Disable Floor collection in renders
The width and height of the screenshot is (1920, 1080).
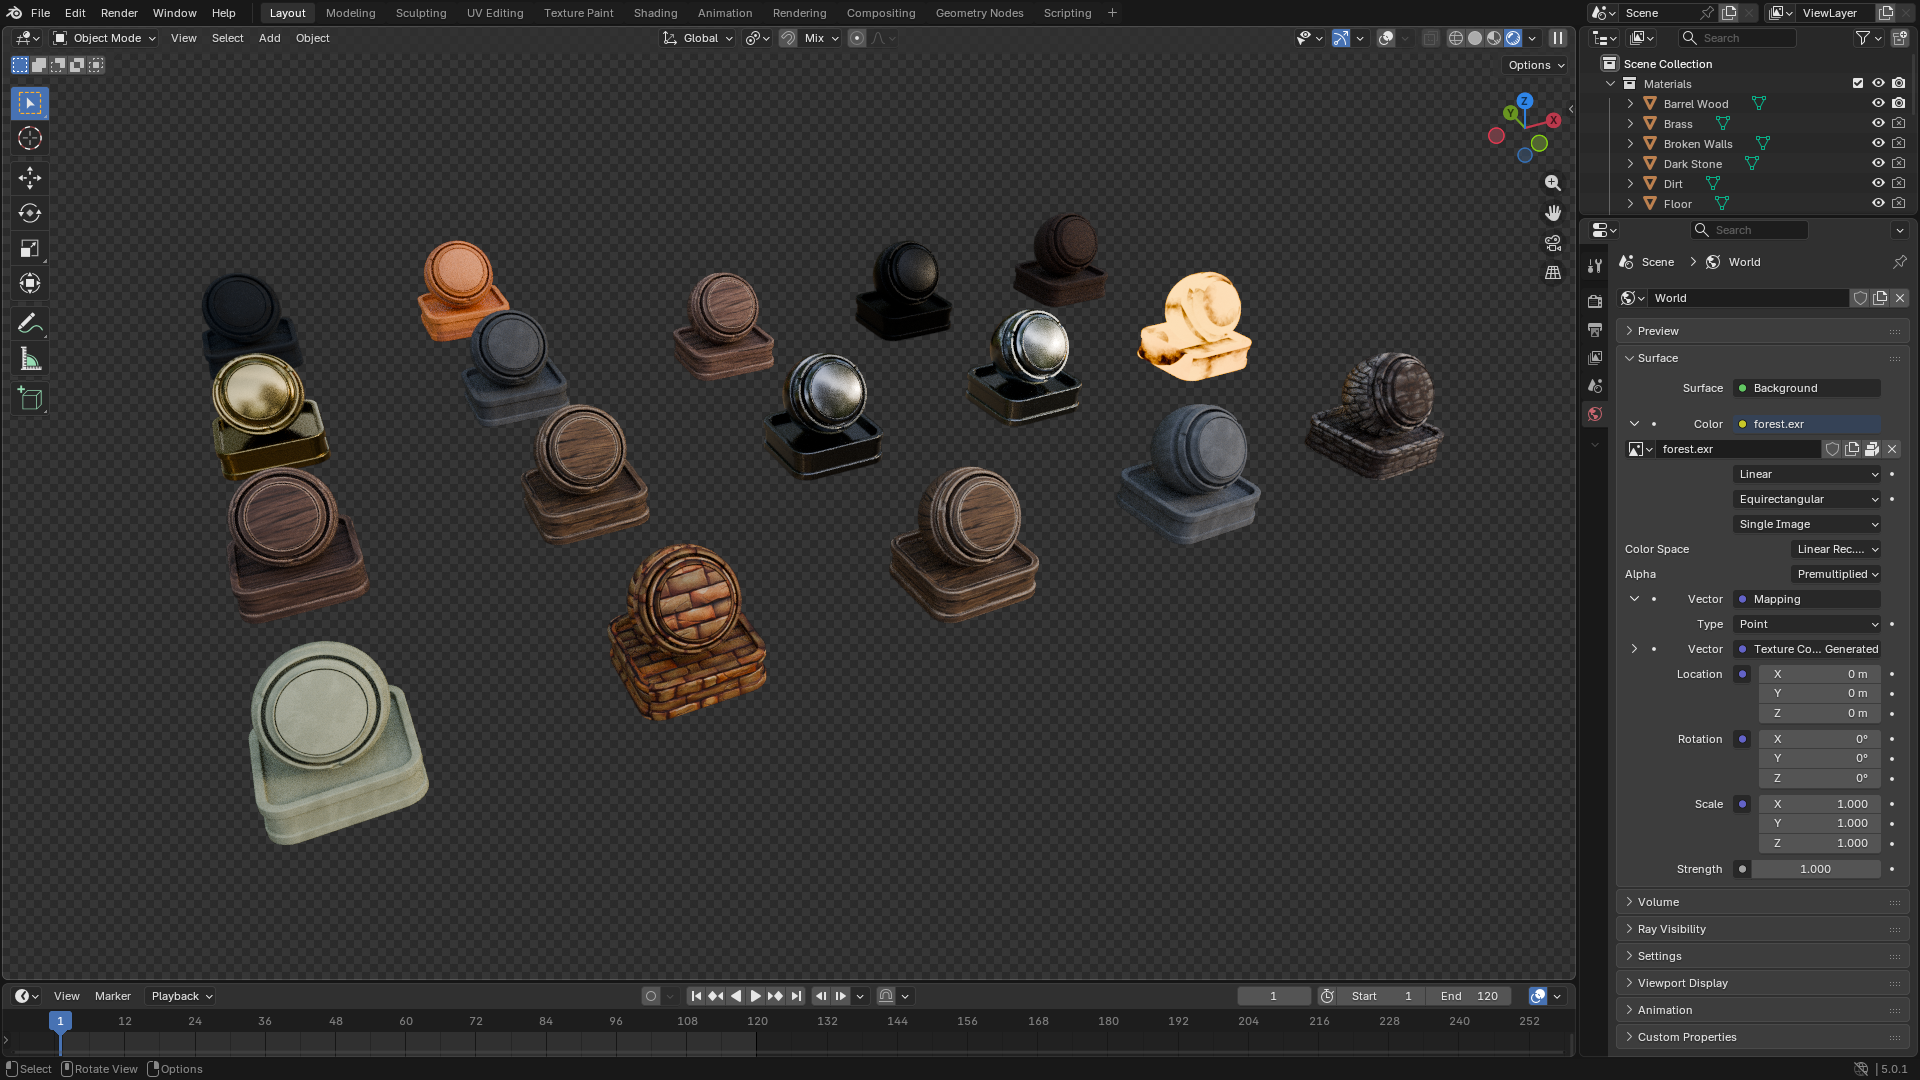tap(1898, 203)
